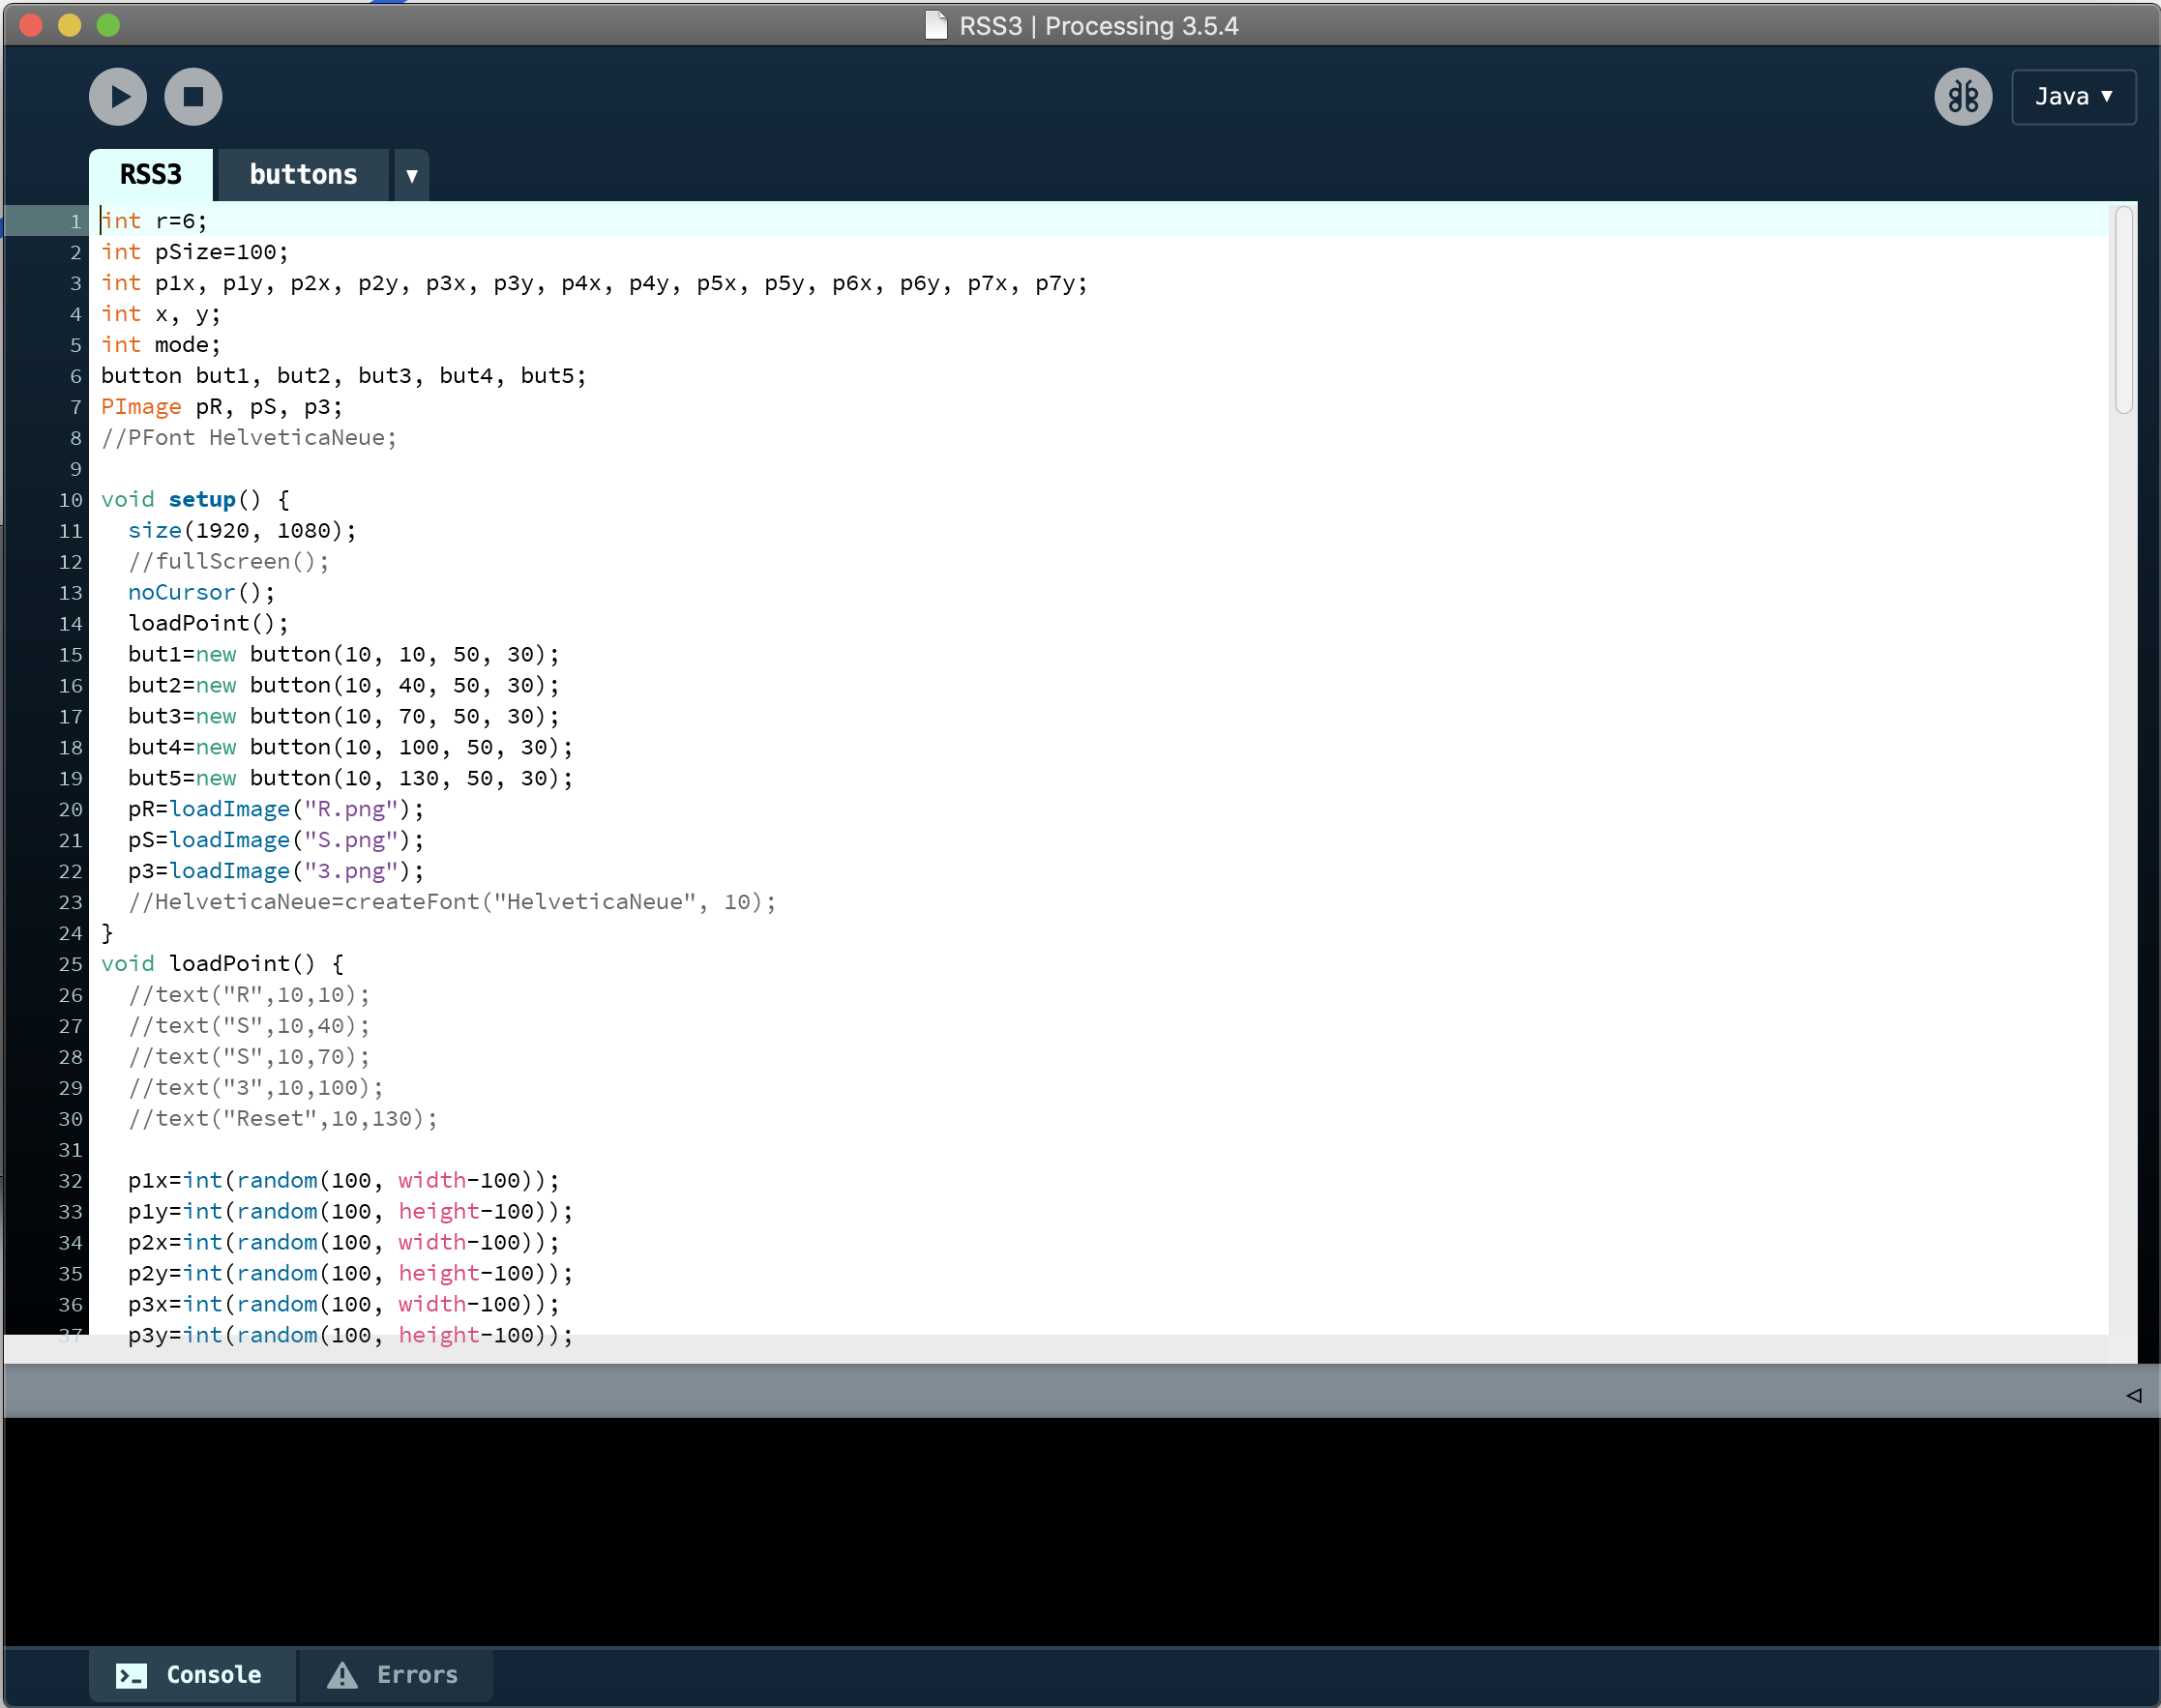Viewport: 2161px width, 1708px height.
Task: Click the '//HelveticaNeue=createFont' comment line
Action: [x=452, y=902]
